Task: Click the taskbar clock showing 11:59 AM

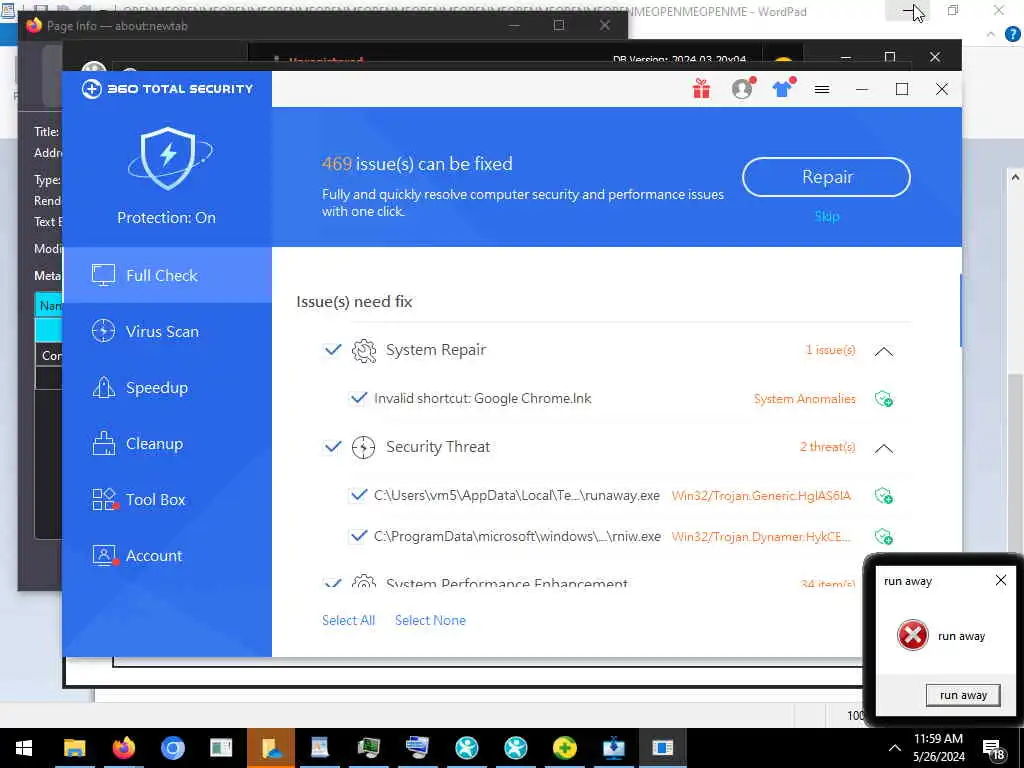Action: pos(938,748)
